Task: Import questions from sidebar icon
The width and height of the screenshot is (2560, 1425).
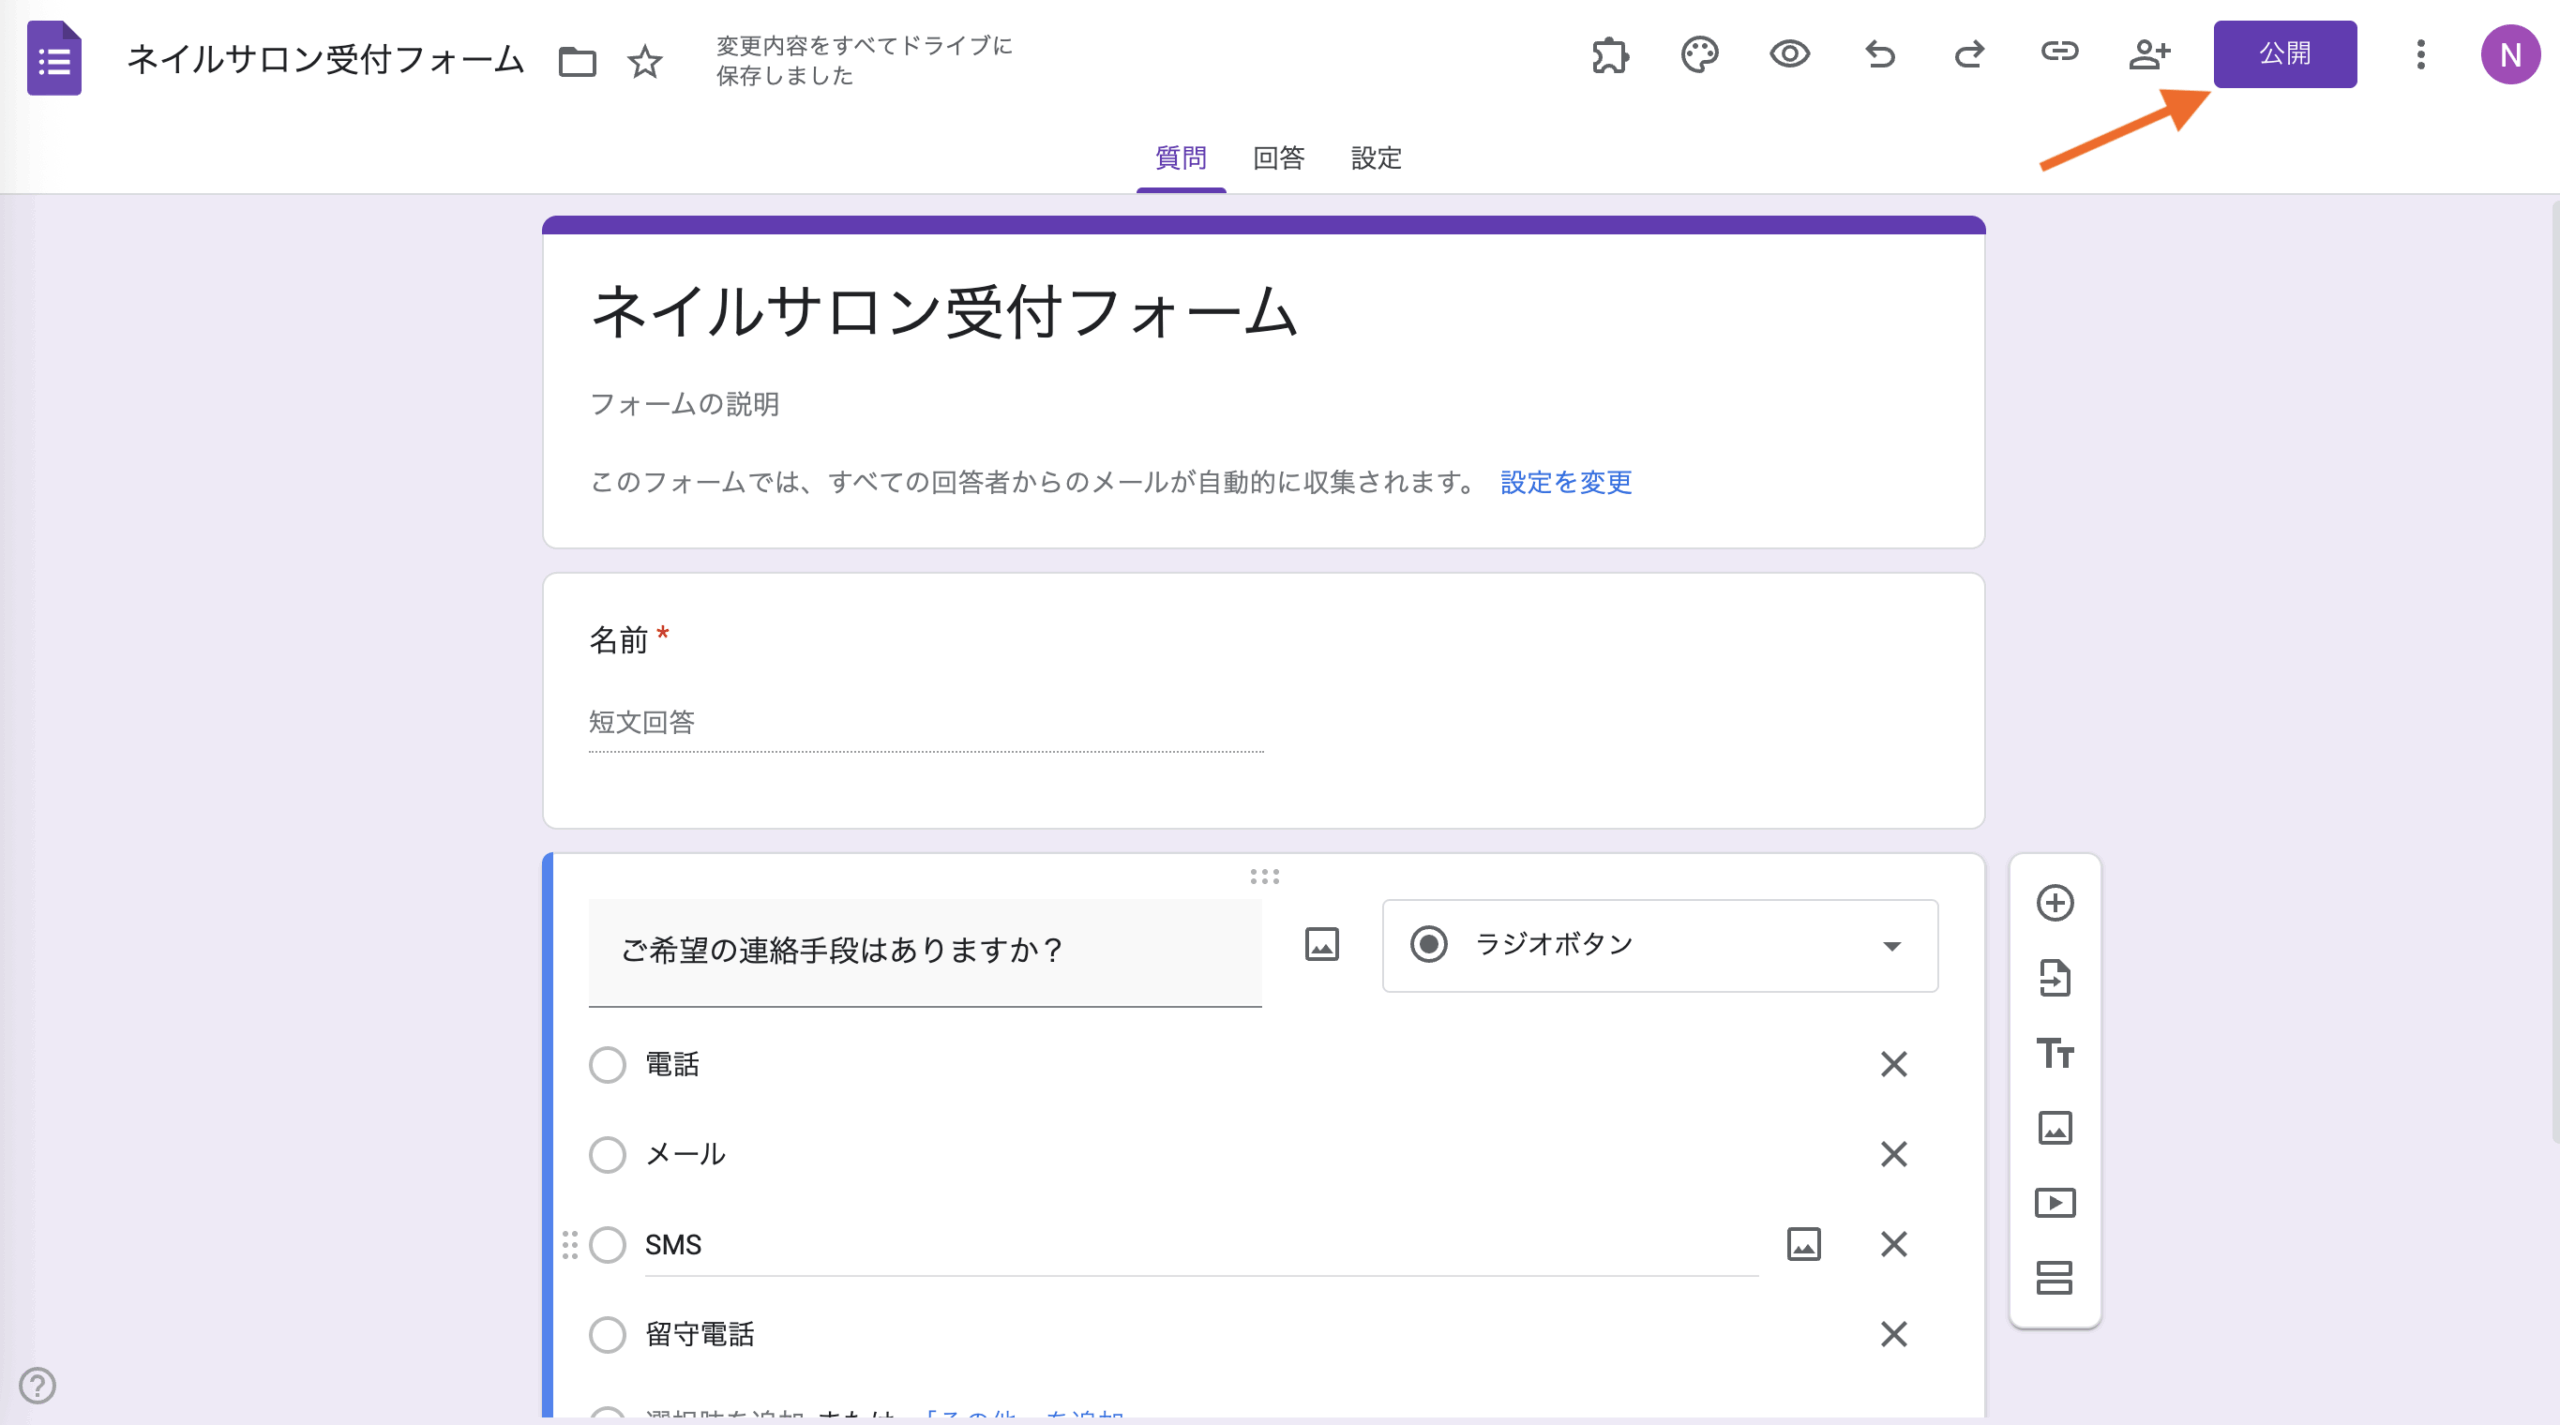Action: pyautogui.click(x=2055, y=978)
